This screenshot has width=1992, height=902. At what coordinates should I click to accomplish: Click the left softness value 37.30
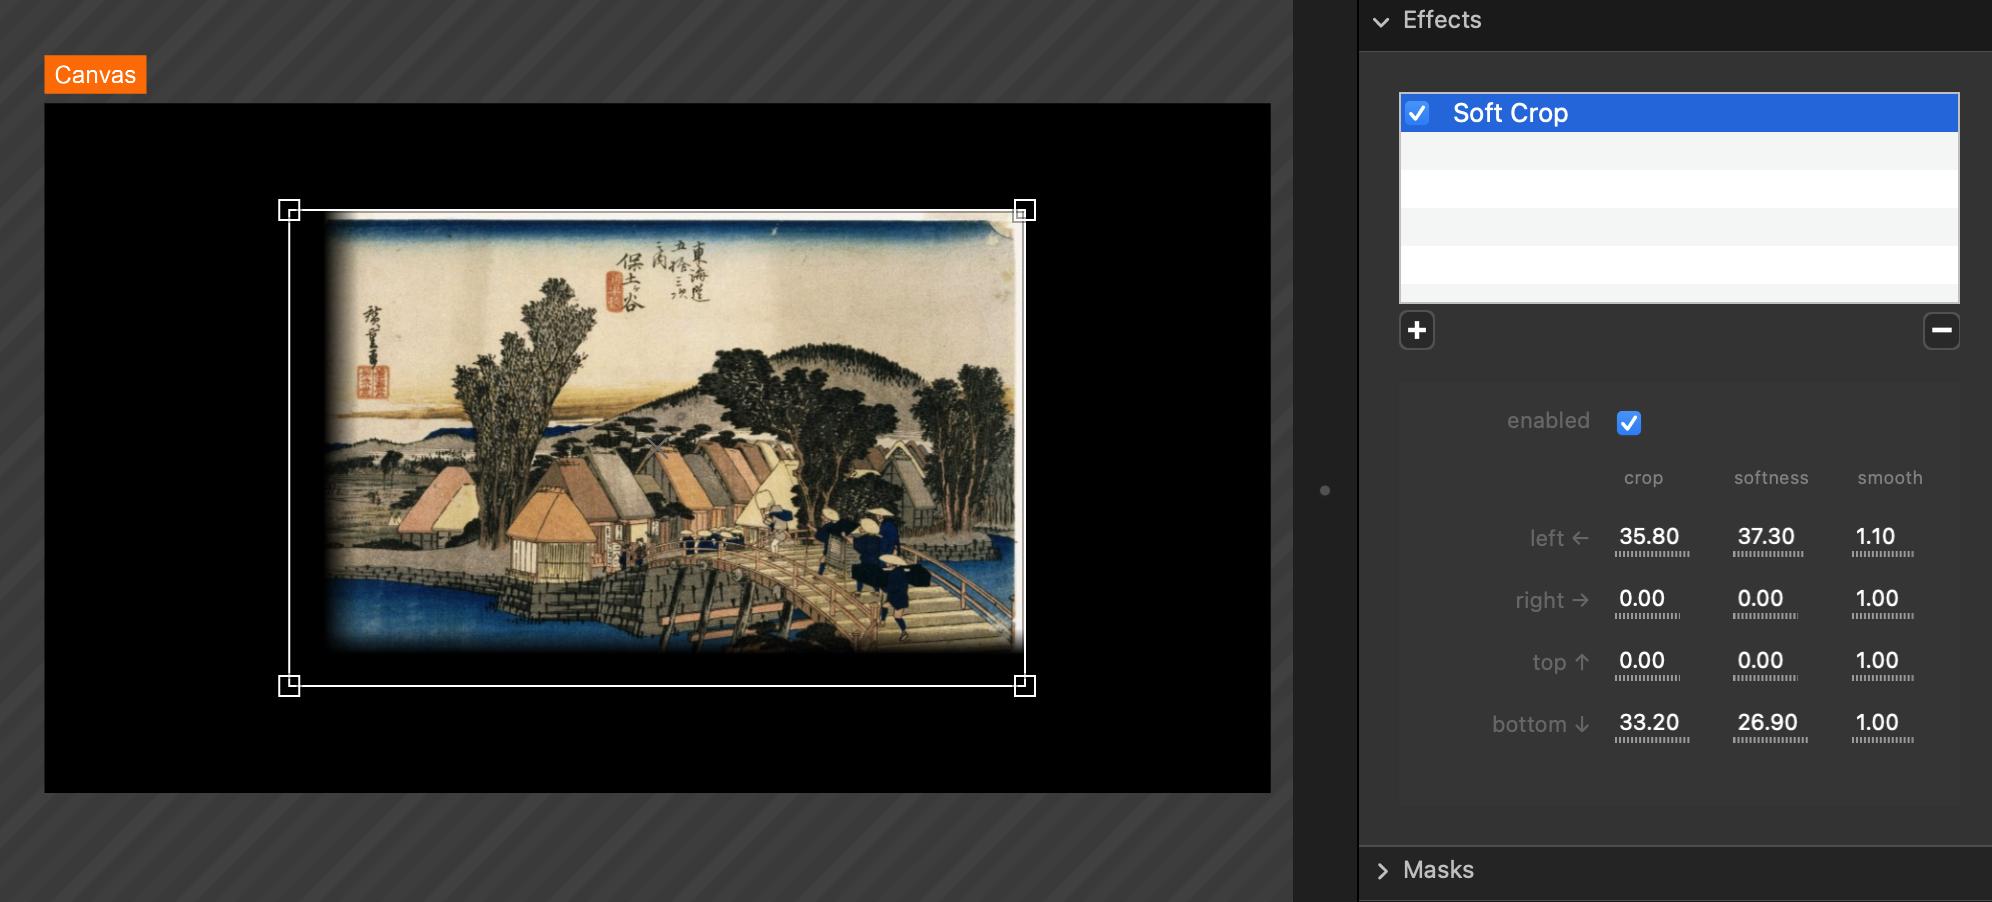(1766, 537)
